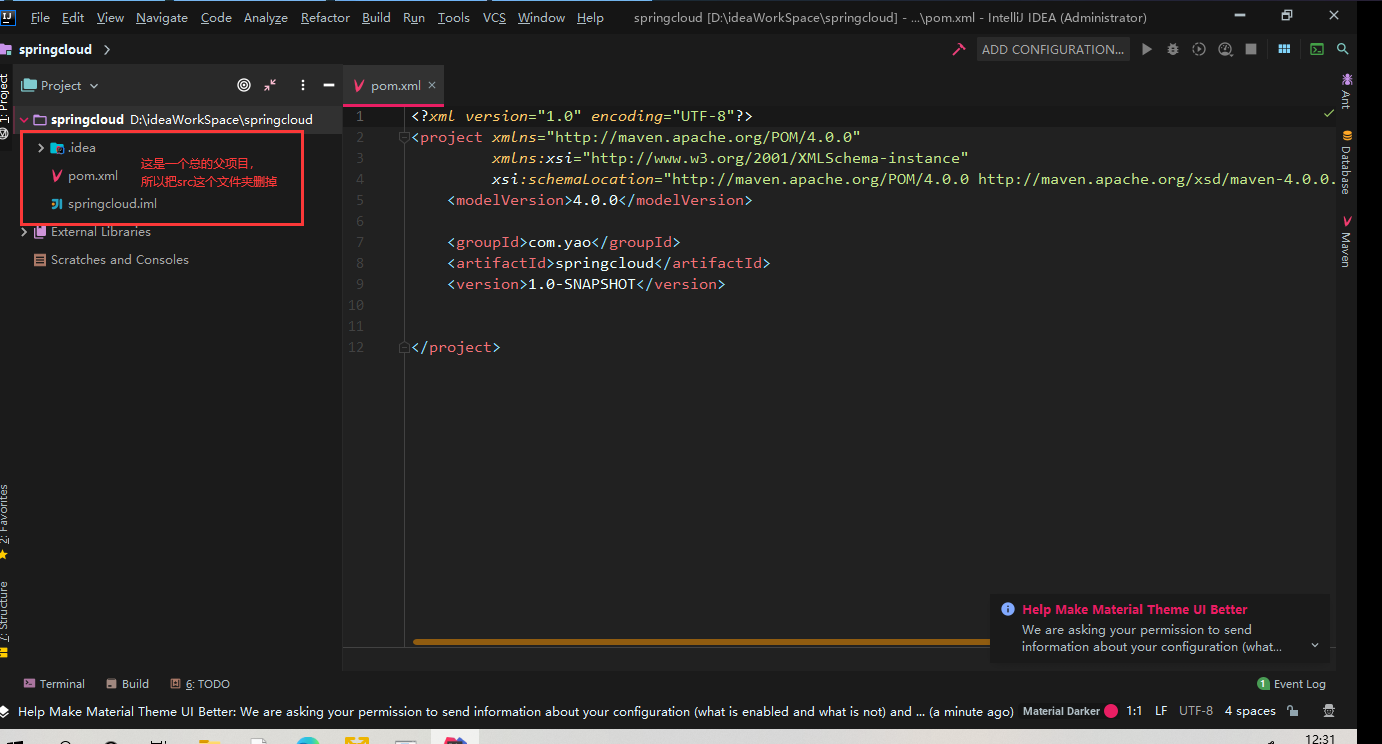Select springcloud.iml in the project tree
1382x744 pixels.
(112, 204)
